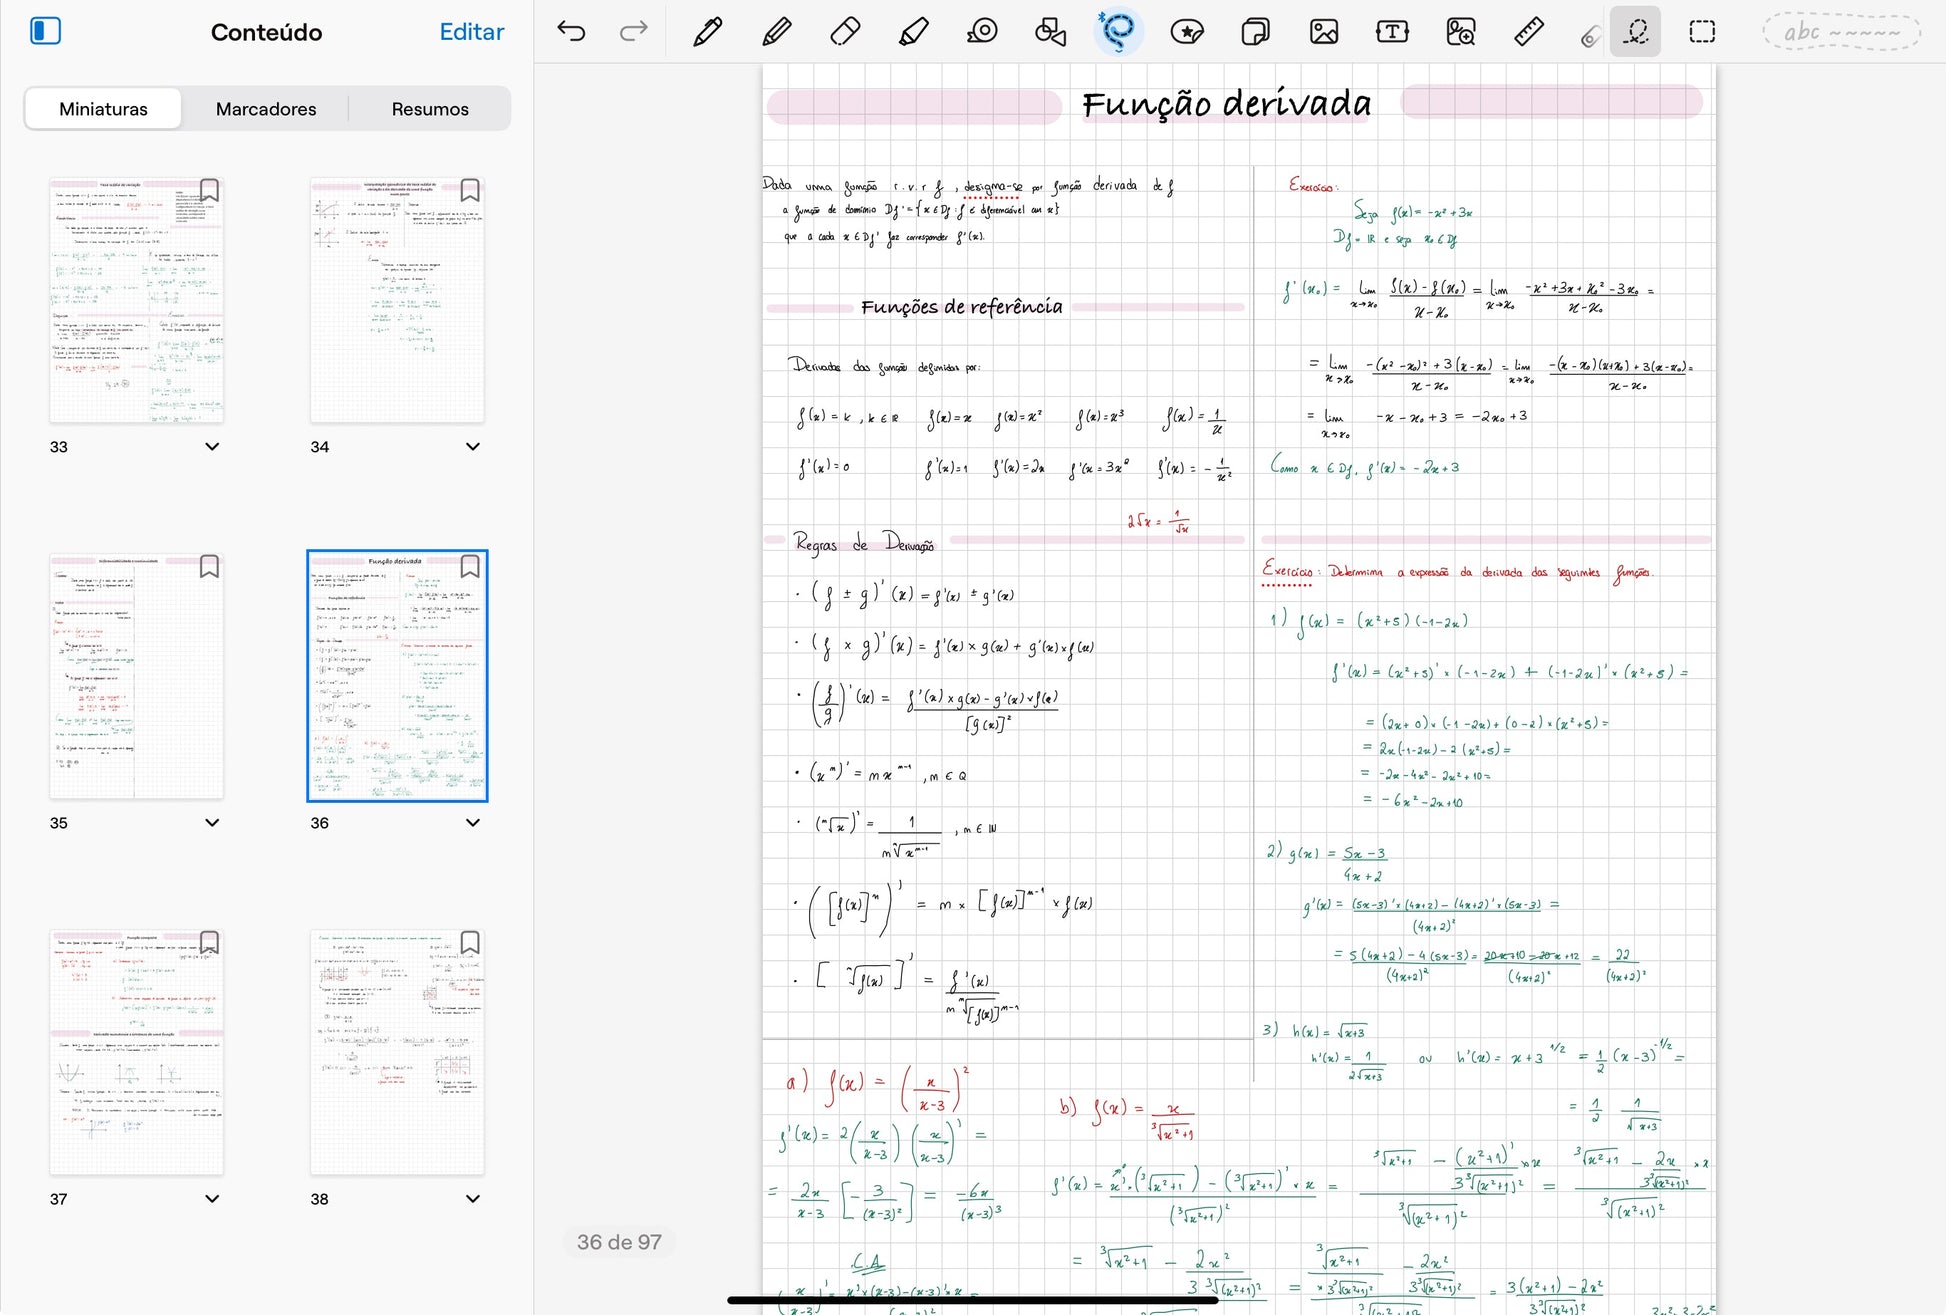Activate the tape tool
The image size is (1946, 1315).
pyautogui.click(x=982, y=32)
